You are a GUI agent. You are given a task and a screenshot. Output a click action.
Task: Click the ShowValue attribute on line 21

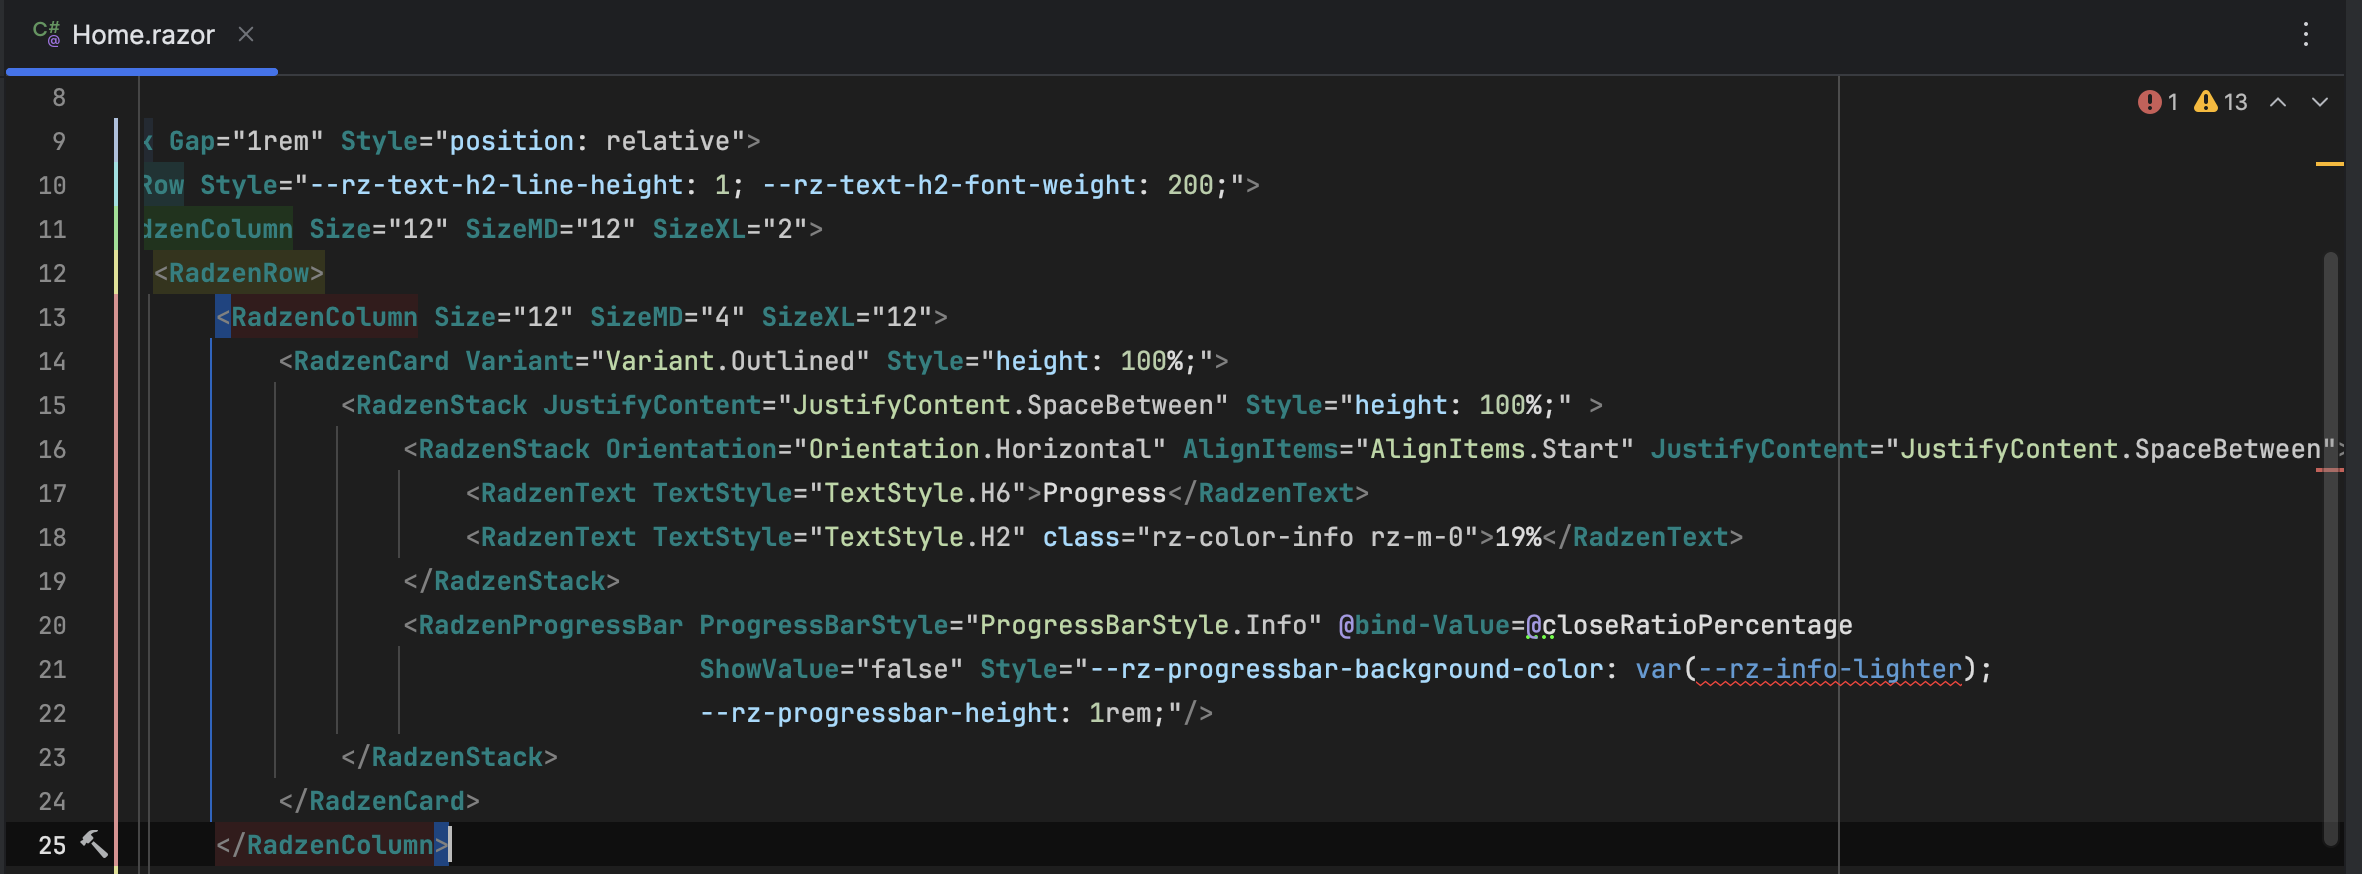769,669
